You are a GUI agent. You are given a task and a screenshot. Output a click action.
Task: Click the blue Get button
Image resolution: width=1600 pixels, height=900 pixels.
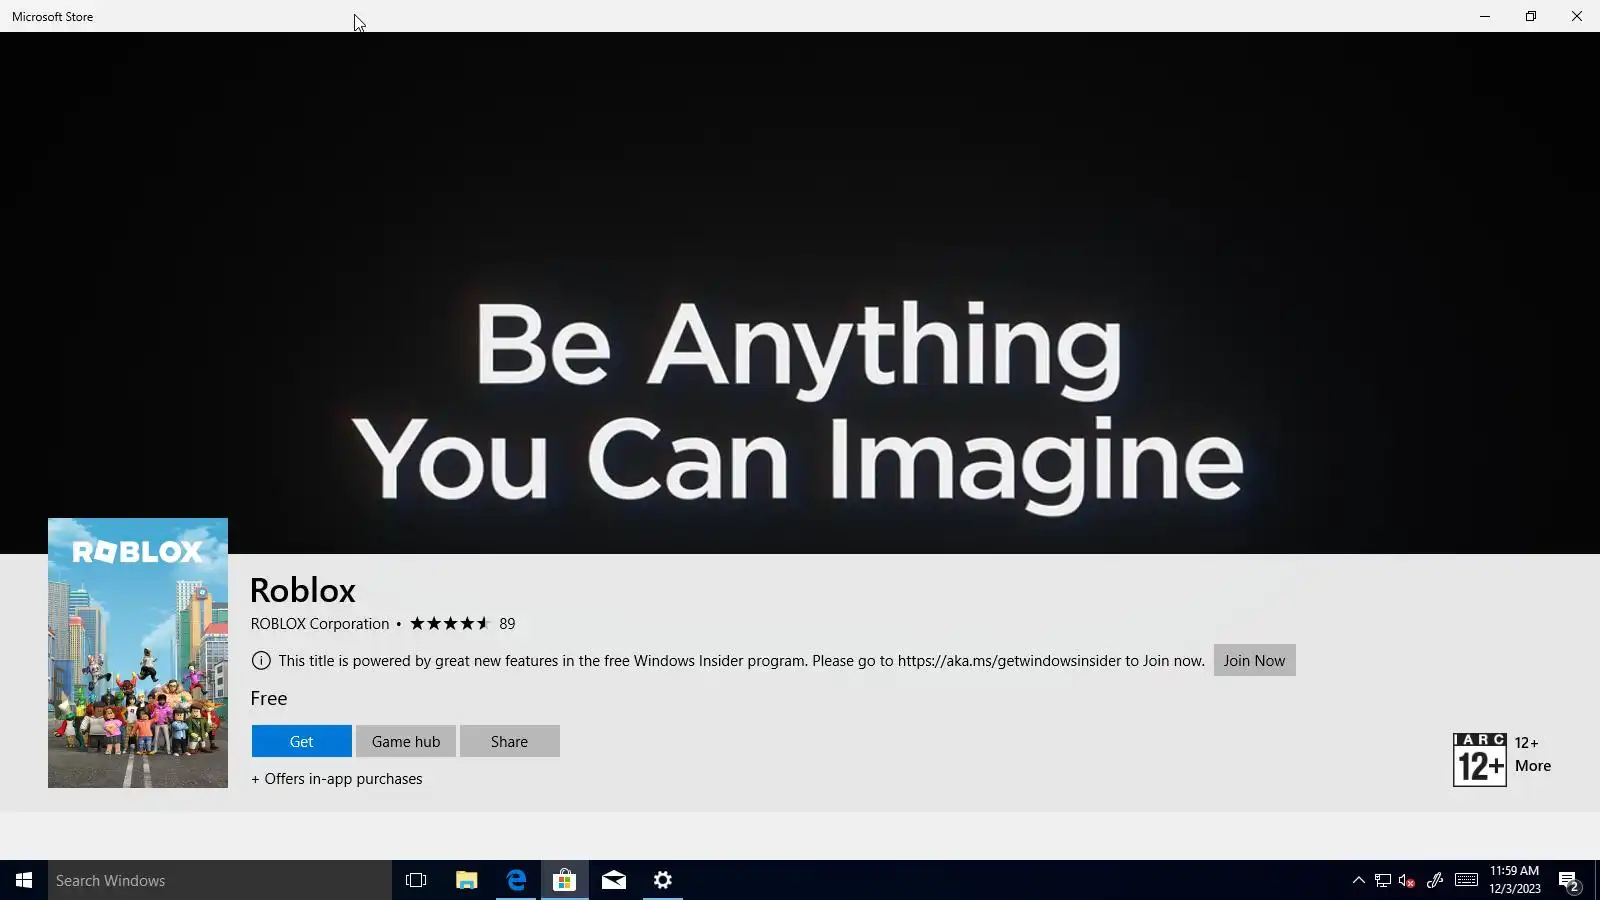tap(301, 741)
